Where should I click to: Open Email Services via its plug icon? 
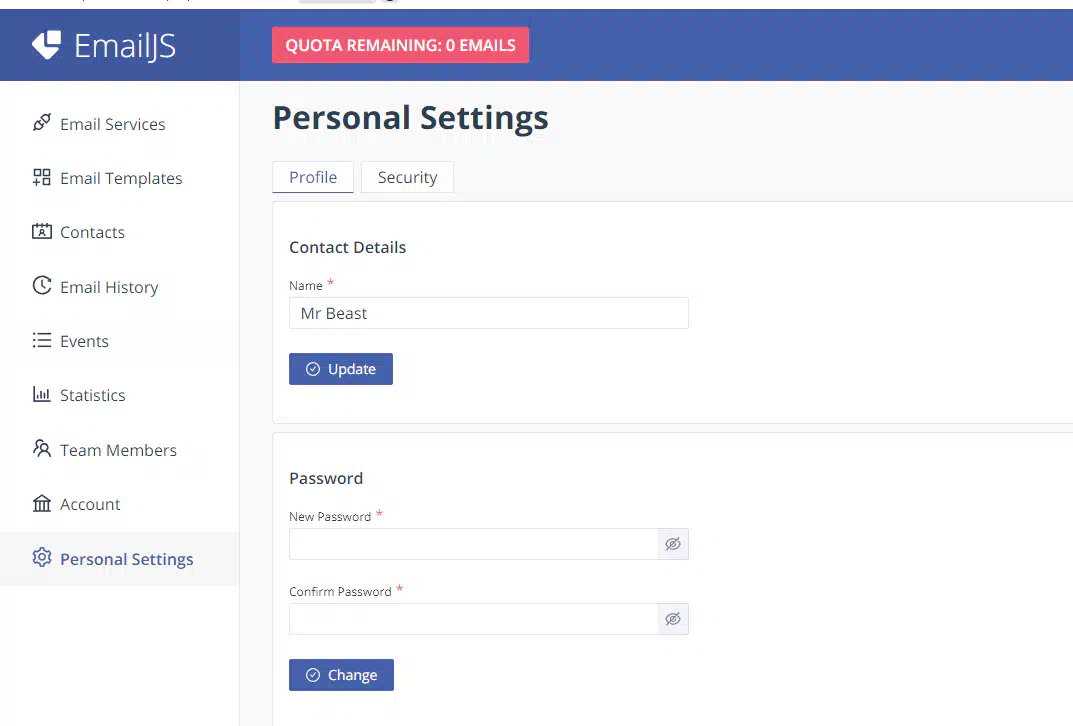pos(42,123)
